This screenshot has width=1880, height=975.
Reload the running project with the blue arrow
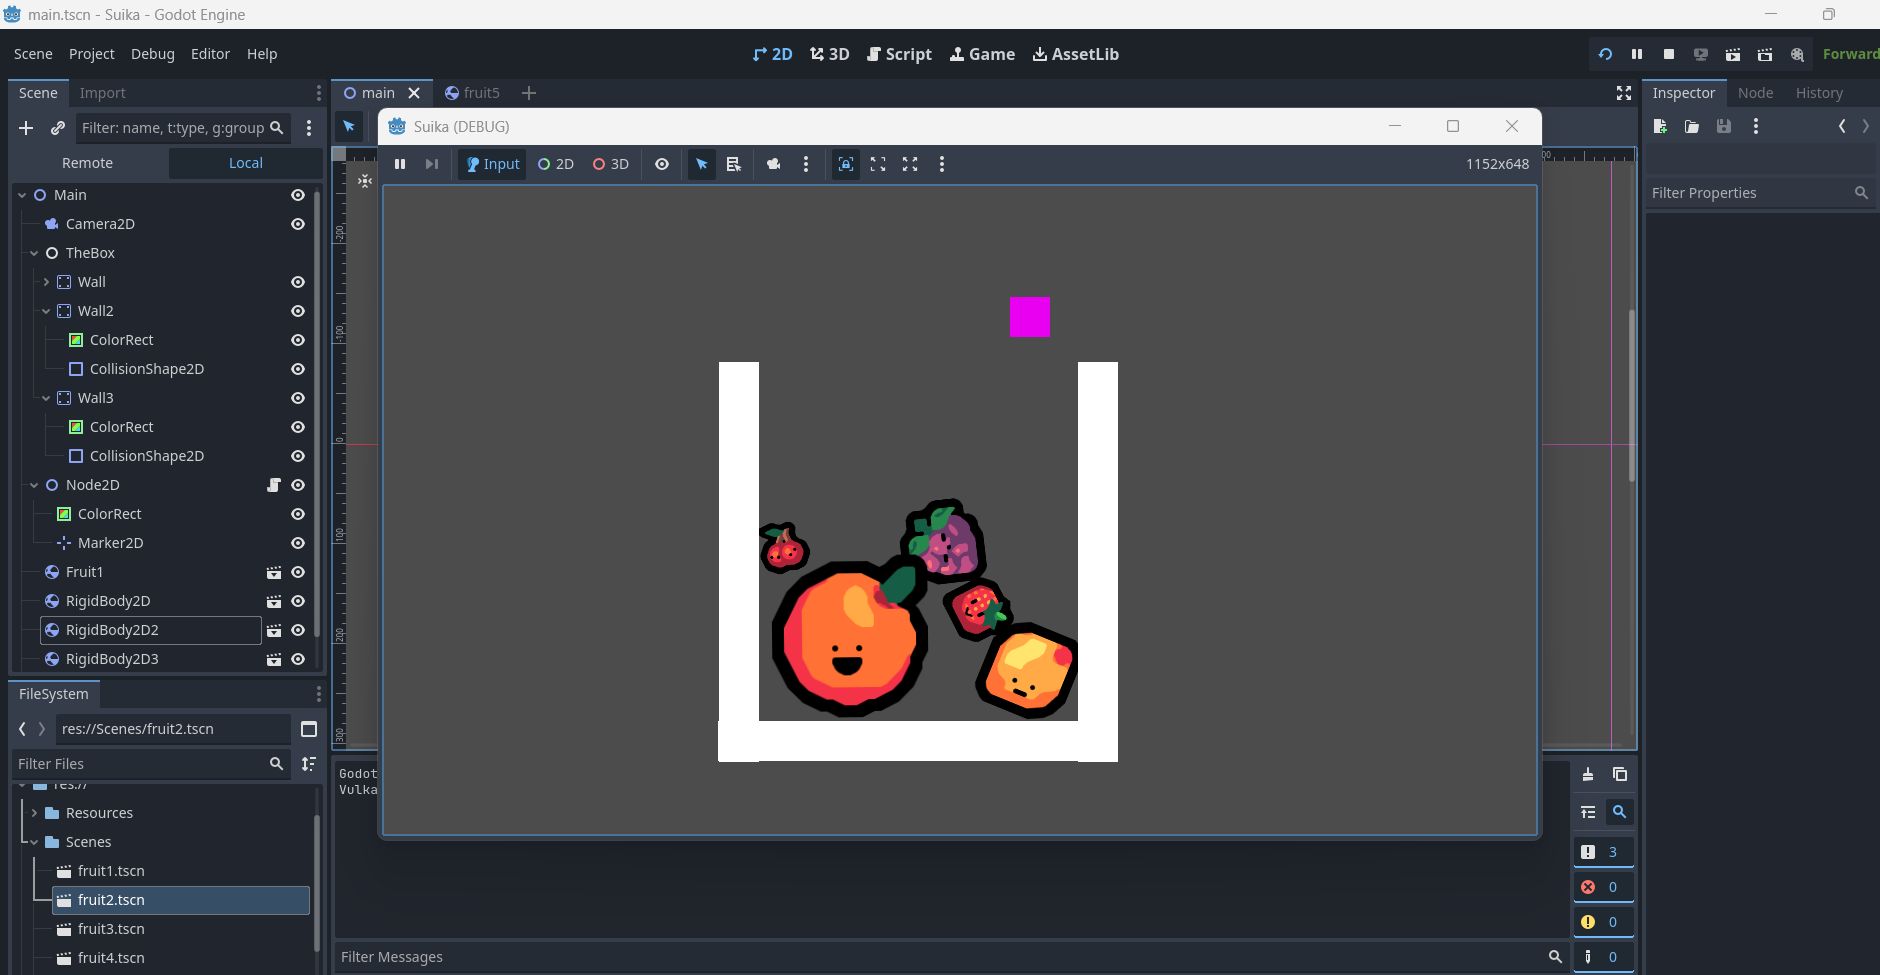[1605, 54]
